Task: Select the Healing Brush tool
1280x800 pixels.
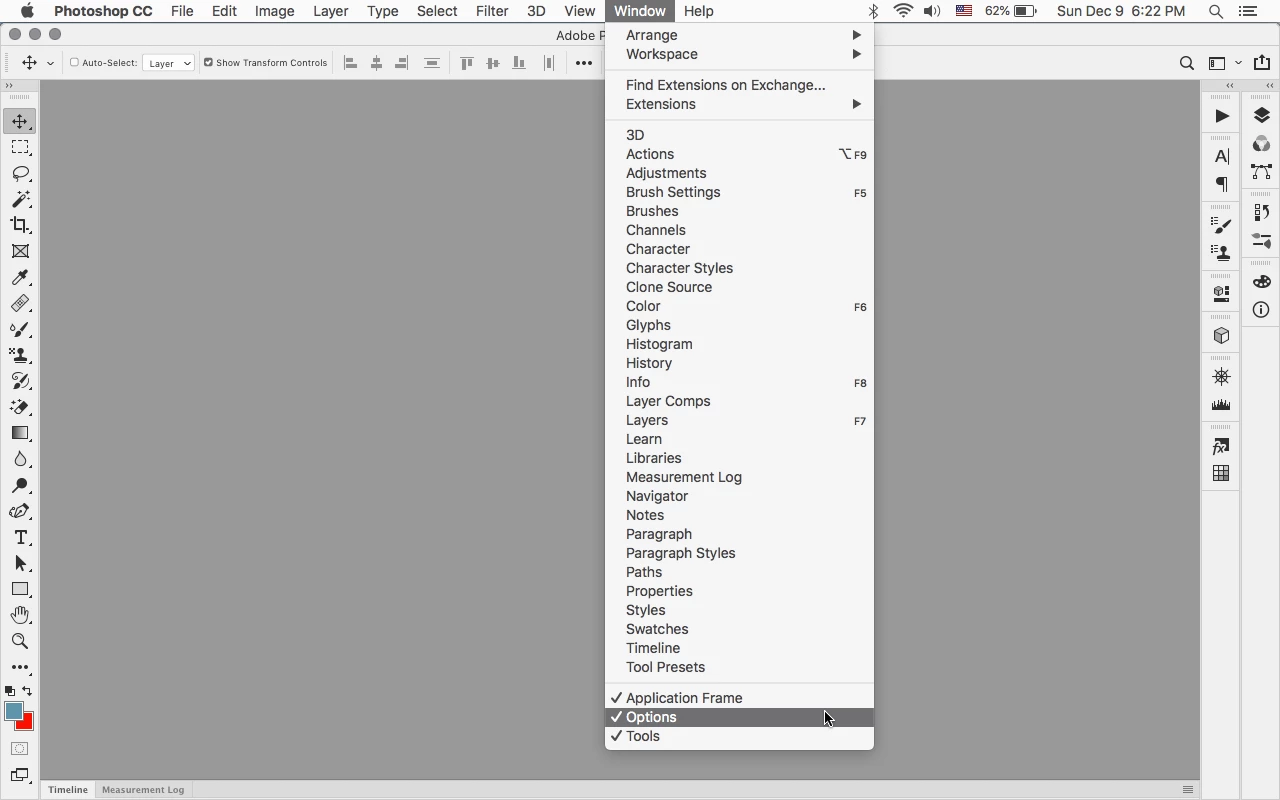Action: point(20,303)
